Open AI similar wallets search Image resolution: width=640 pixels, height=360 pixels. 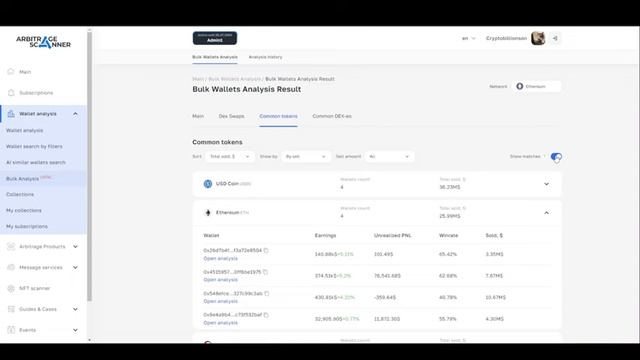click(36, 162)
